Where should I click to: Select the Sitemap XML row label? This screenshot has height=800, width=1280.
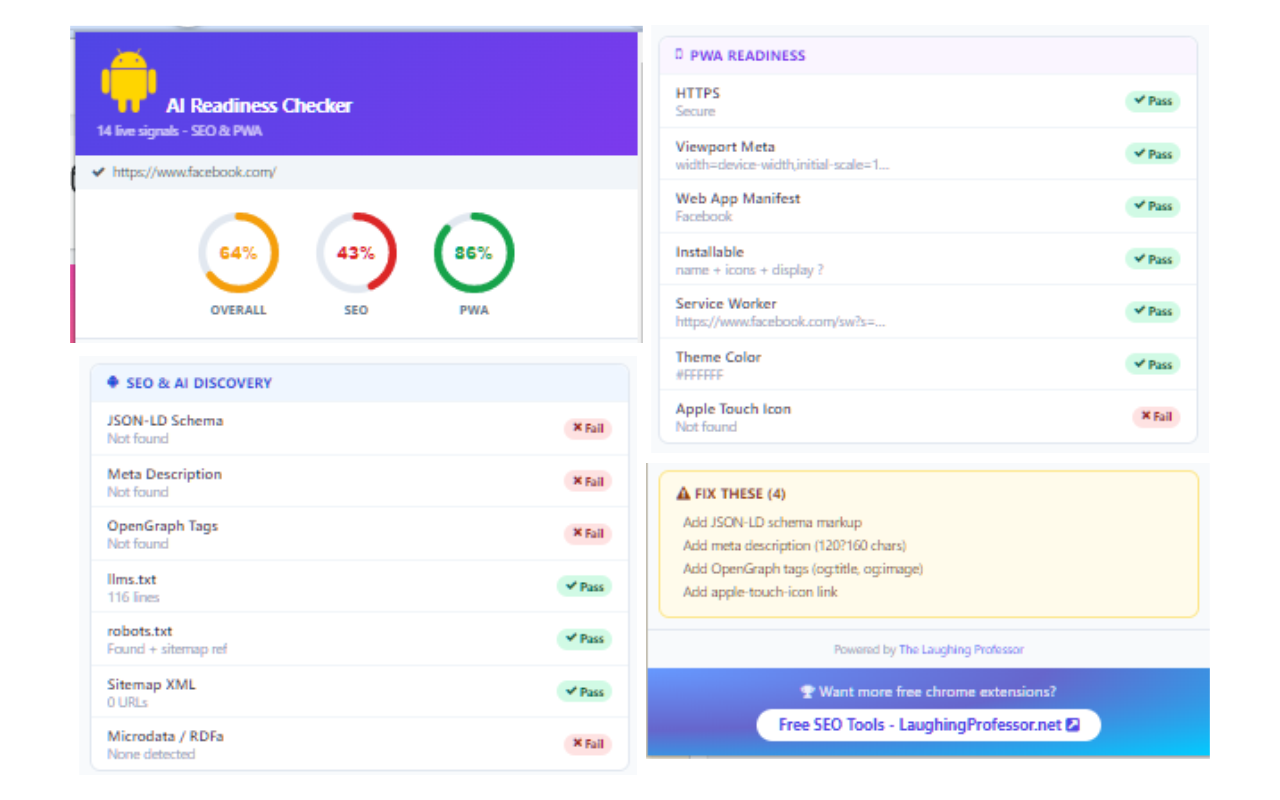[x=151, y=685]
